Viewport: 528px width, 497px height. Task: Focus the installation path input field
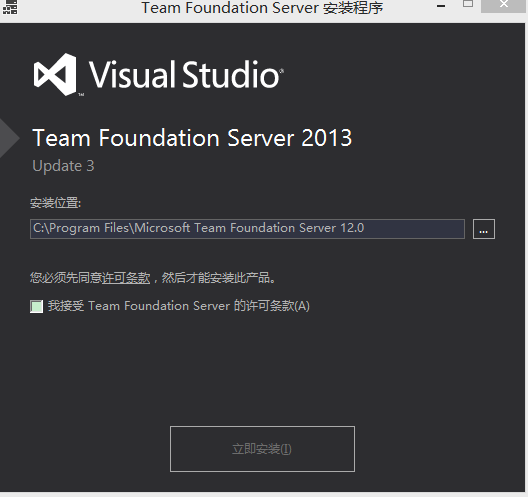pyautogui.click(x=247, y=229)
